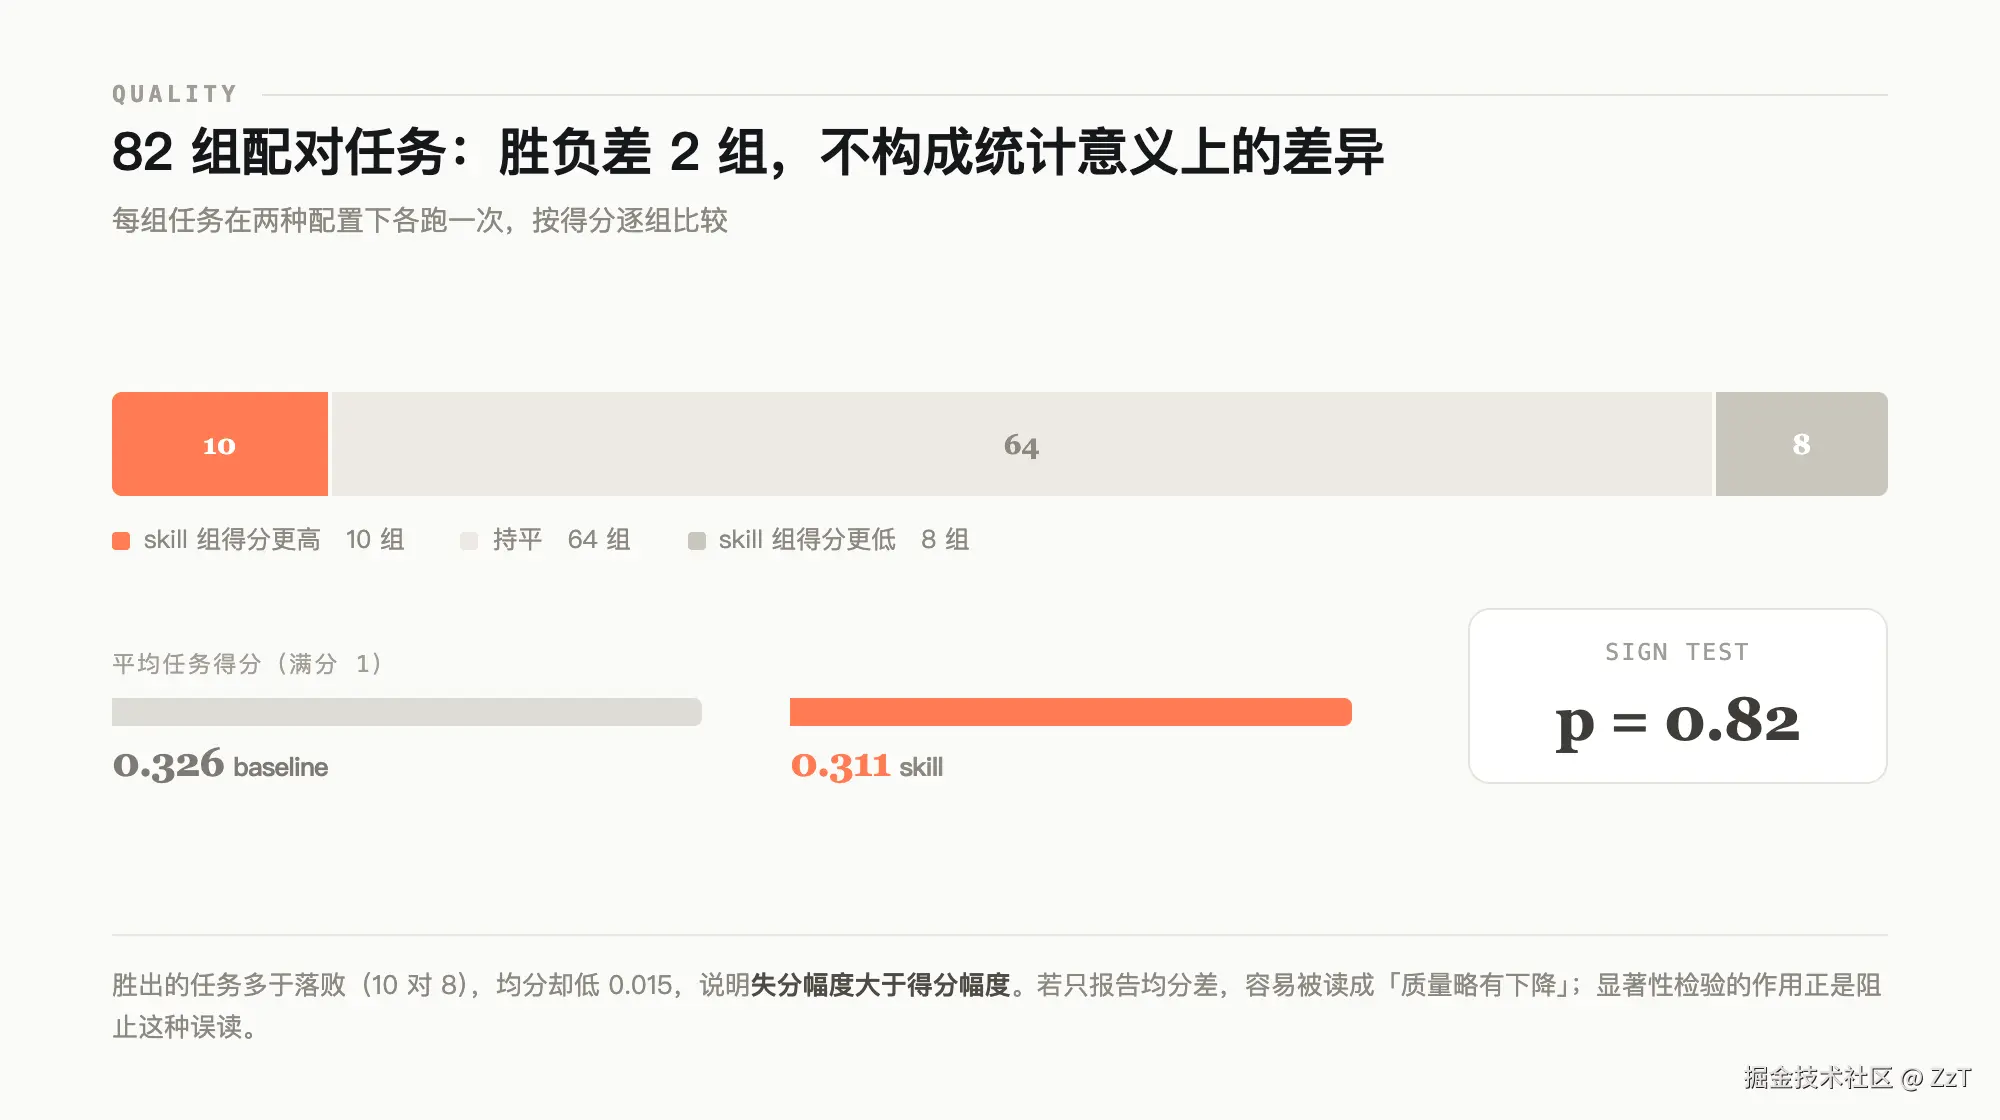Click the gray baseline average score bar
Image resolution: width=2000 pixels, height=1120 pixels.
(x=407, y=712)
